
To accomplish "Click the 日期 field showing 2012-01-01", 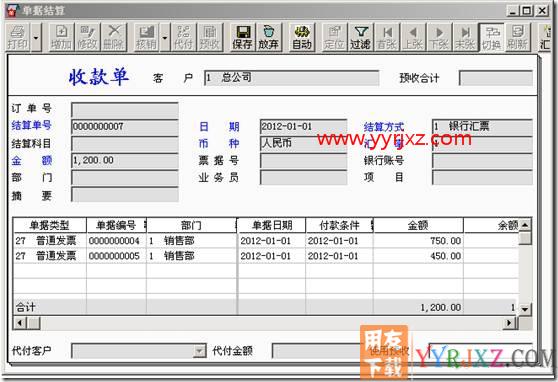I will coord(304,127).
